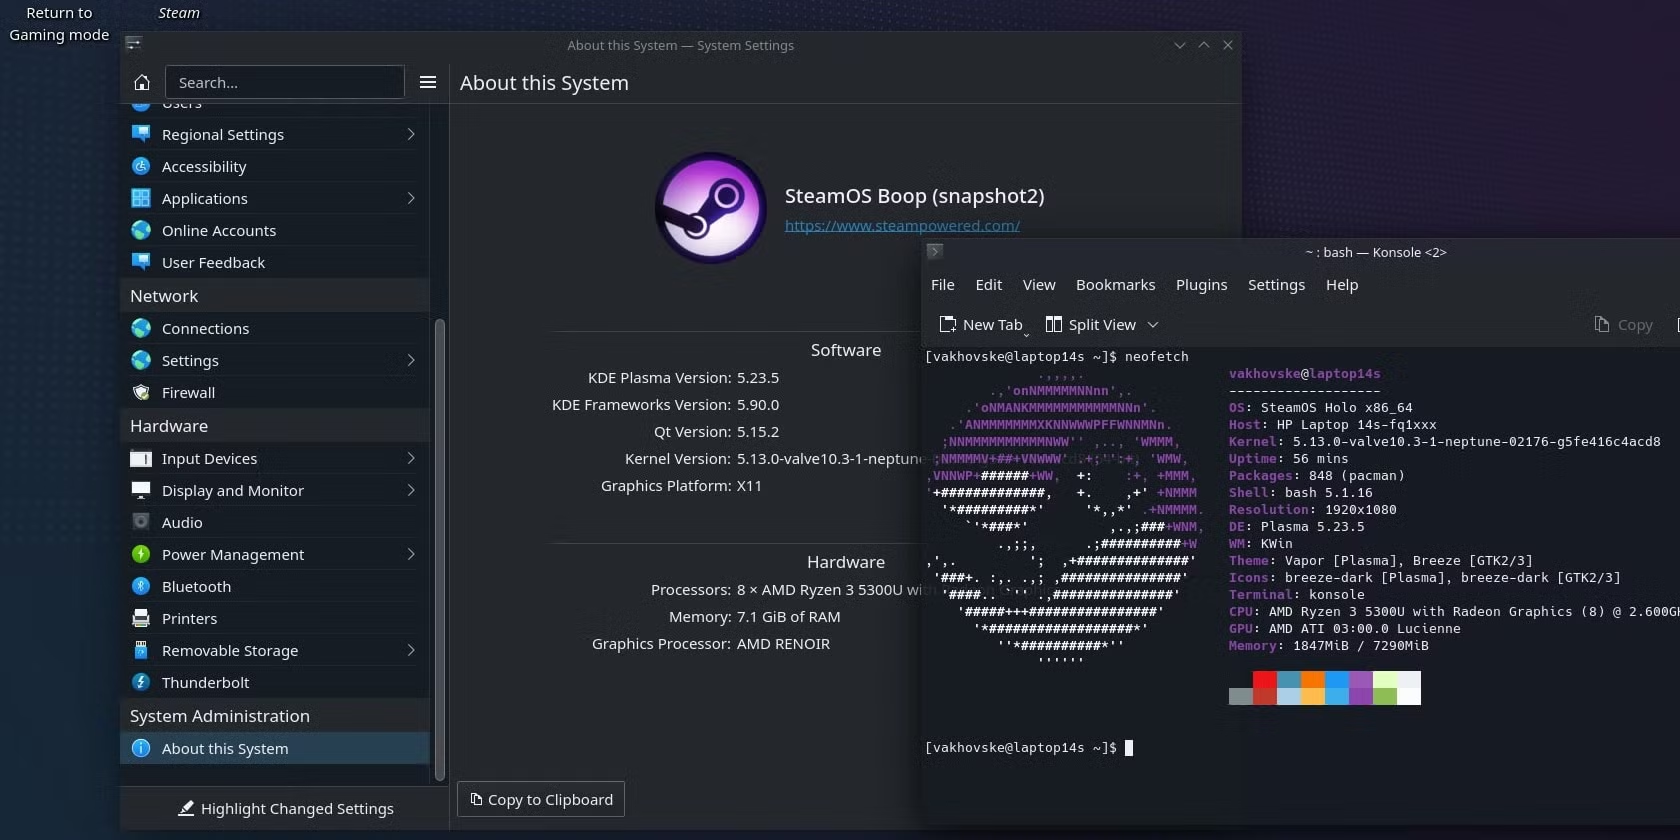Screen dimensions: 1680x840
Task: Expand Regional Settings submenu arrow
Action: click(x=411, y=134)
